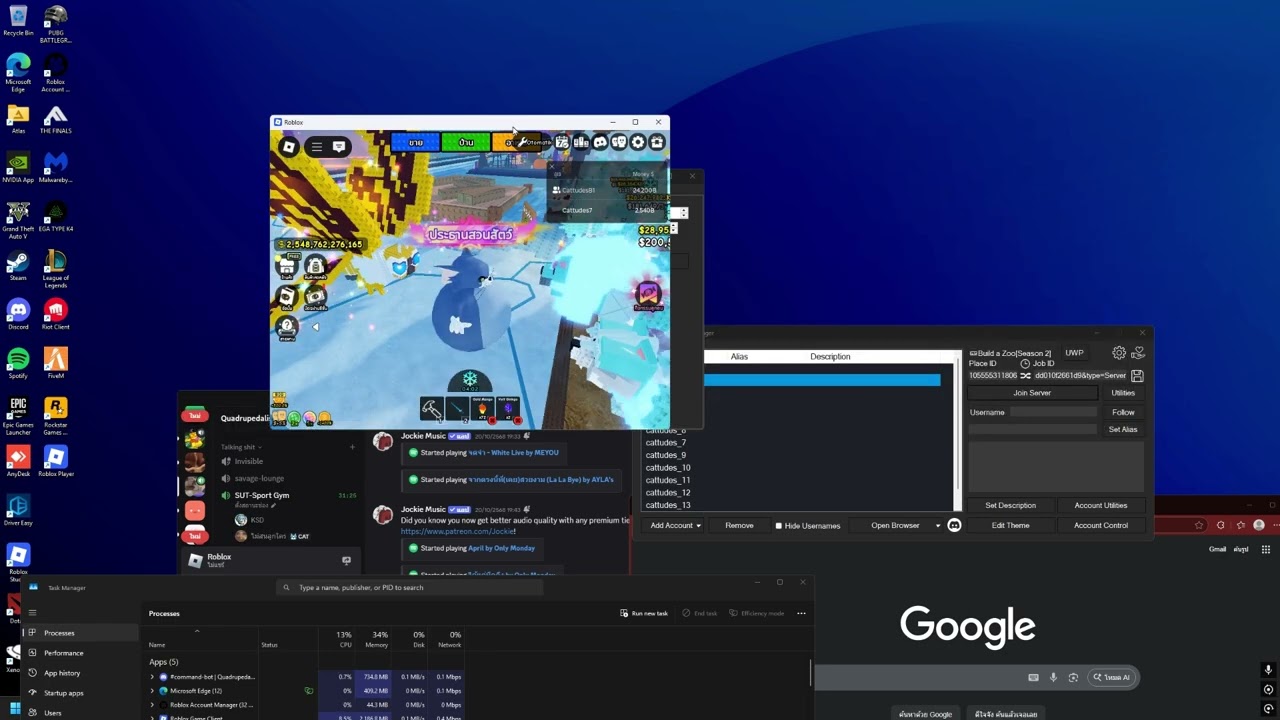Switch to Task Manager Processes tab

81,633
